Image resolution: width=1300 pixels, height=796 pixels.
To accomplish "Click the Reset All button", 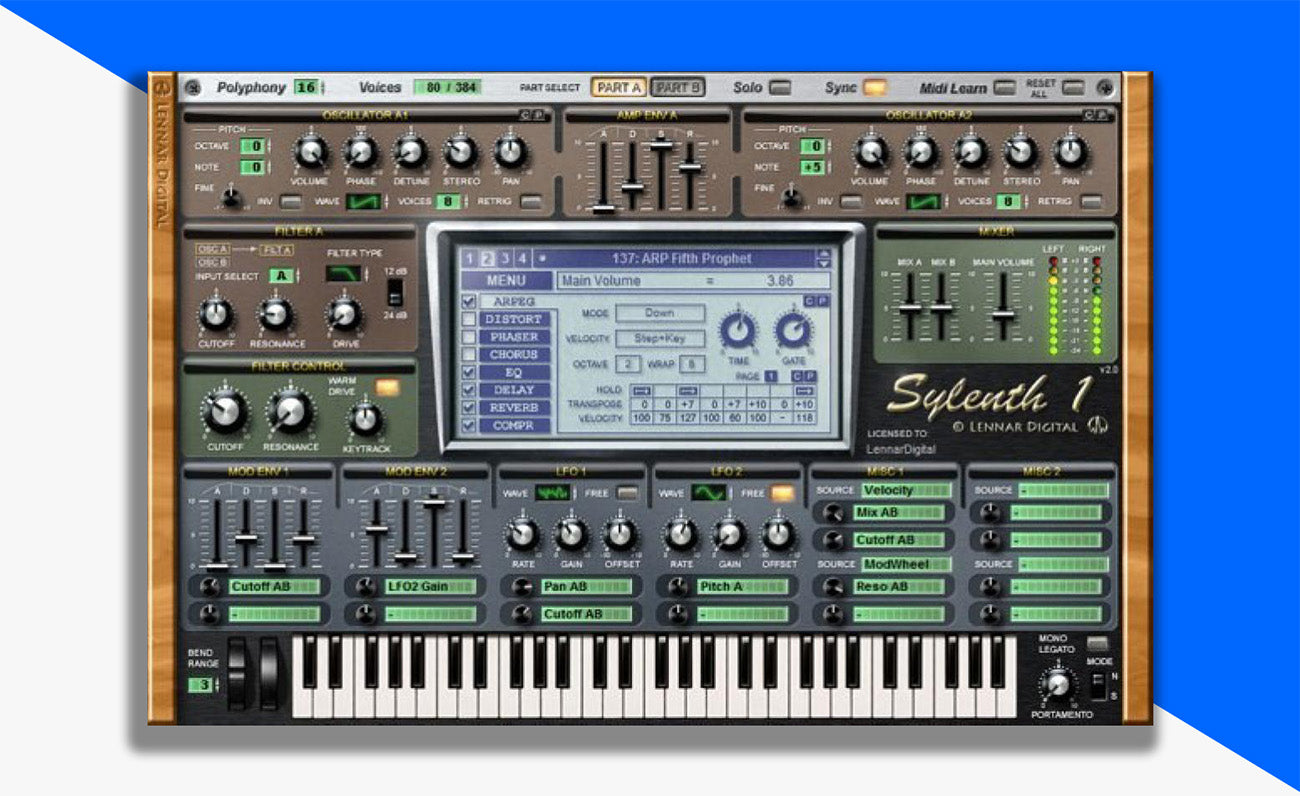I will (x=1073, y=88).
